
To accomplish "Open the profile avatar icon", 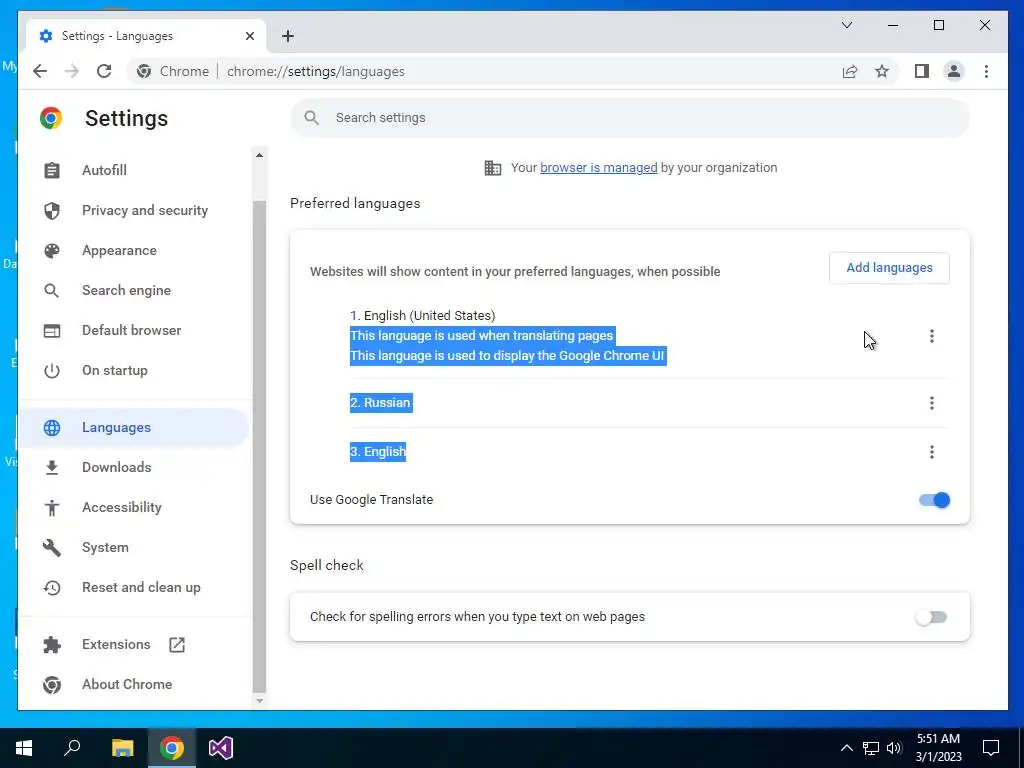I will (954, 71).
